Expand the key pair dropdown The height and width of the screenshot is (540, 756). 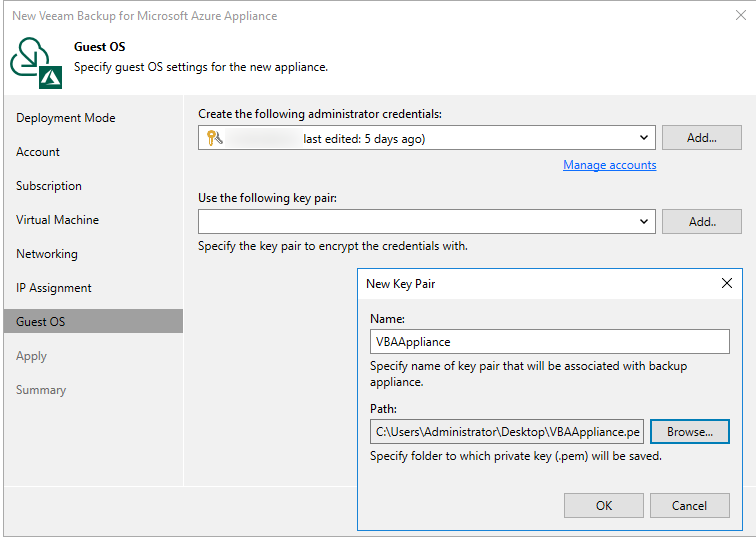pyautogui.click(x=643, y=221)
